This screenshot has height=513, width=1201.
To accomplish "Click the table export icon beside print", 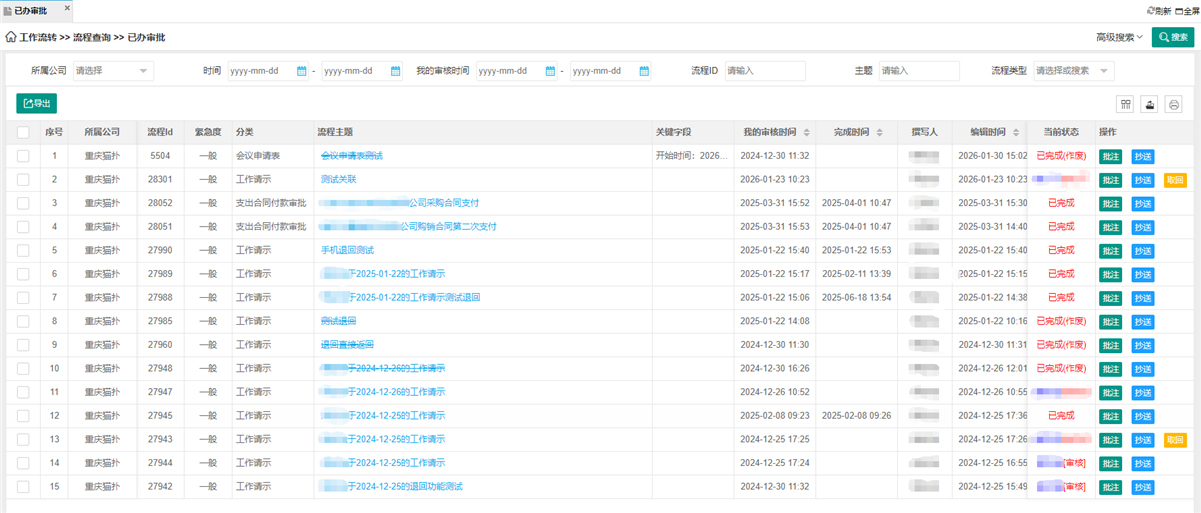I will (x=1150, y=104).
